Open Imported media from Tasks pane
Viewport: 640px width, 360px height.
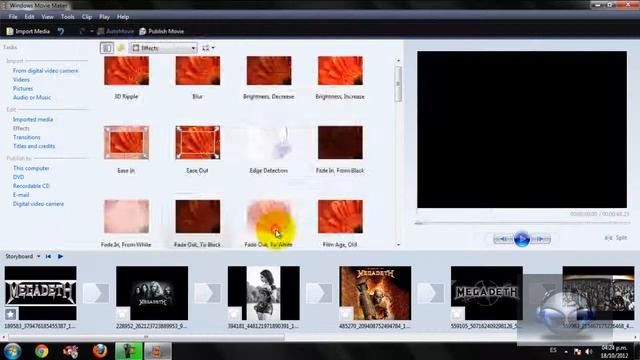[33, 120]
